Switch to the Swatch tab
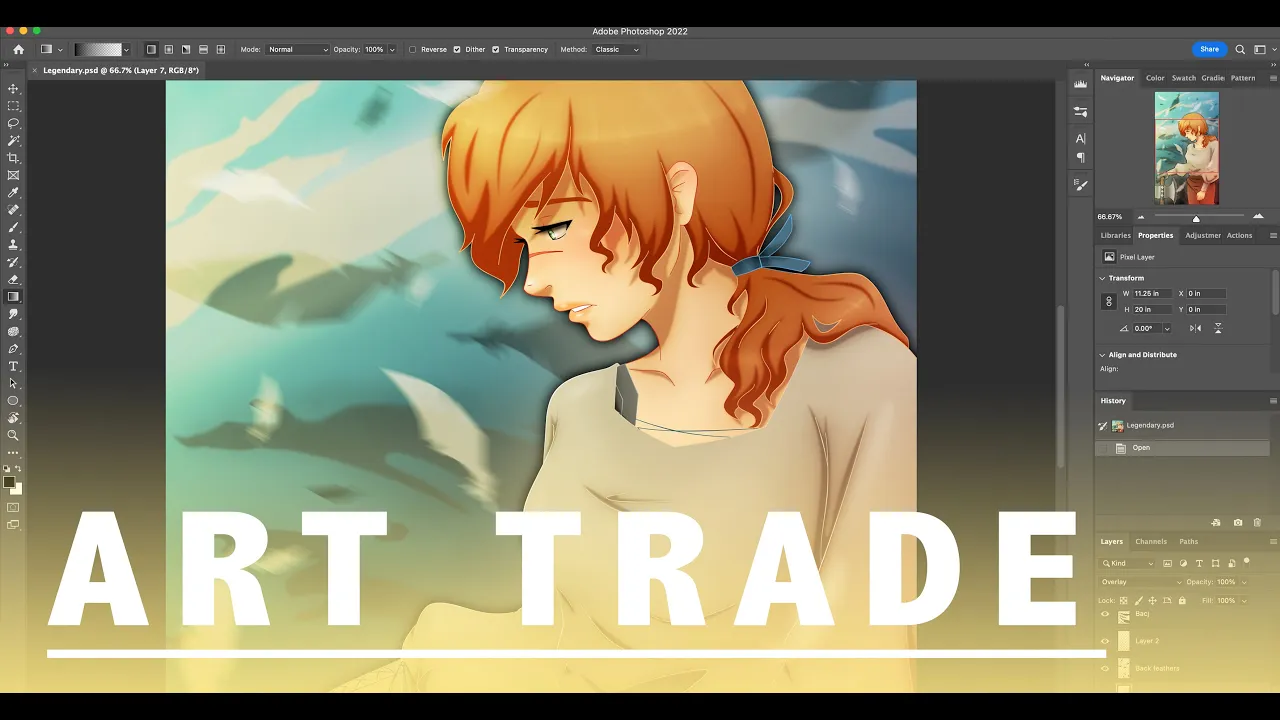 [x=1184, y=78]
